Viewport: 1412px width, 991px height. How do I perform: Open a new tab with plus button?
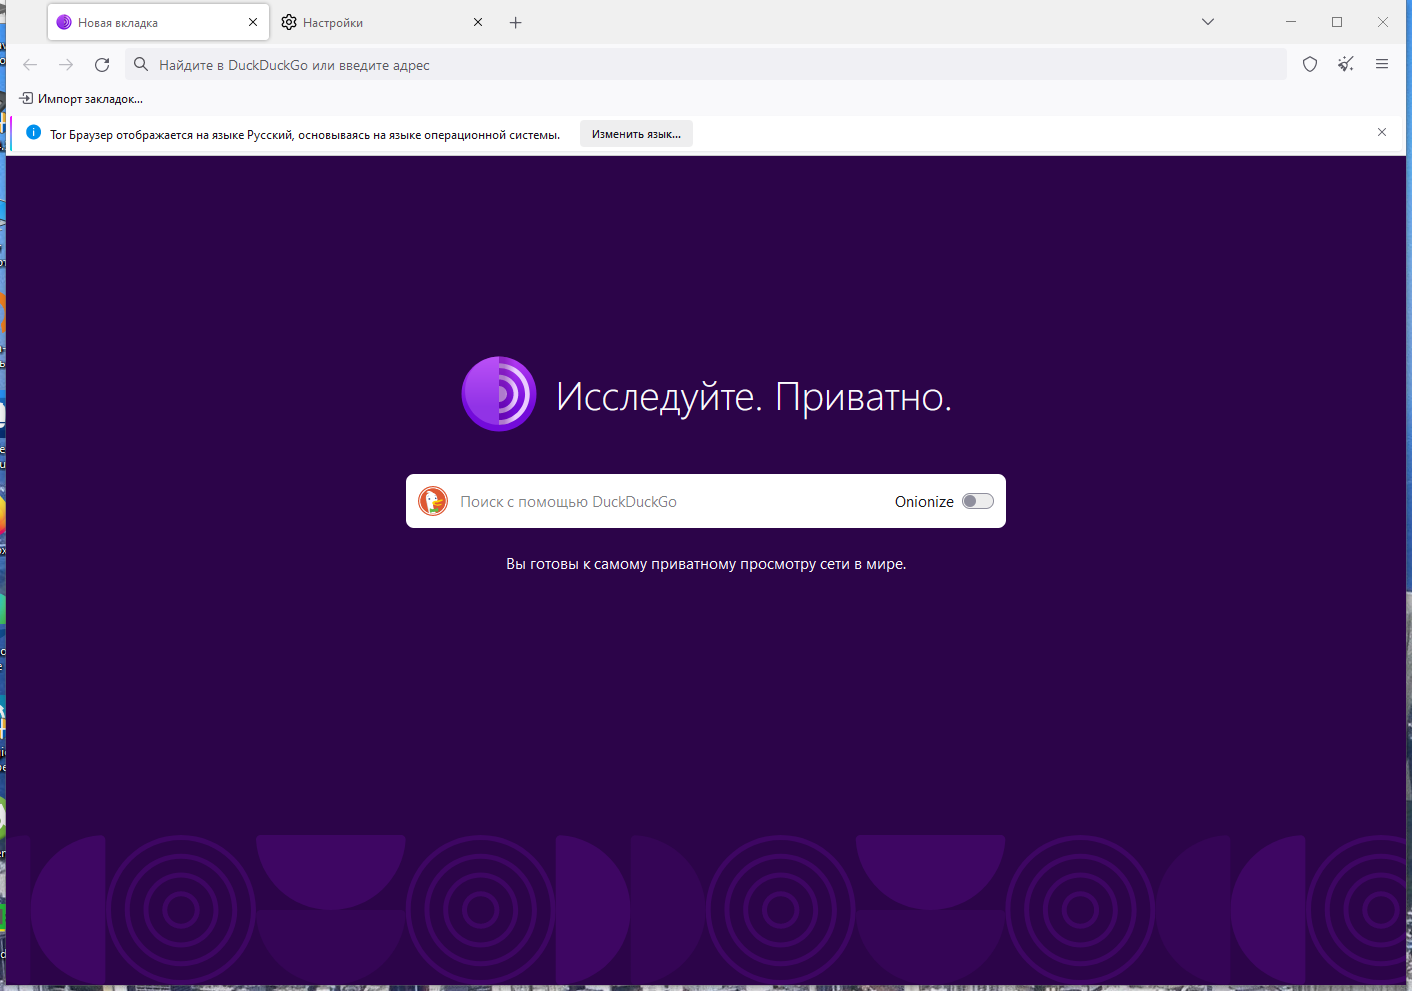coord(516,22)
